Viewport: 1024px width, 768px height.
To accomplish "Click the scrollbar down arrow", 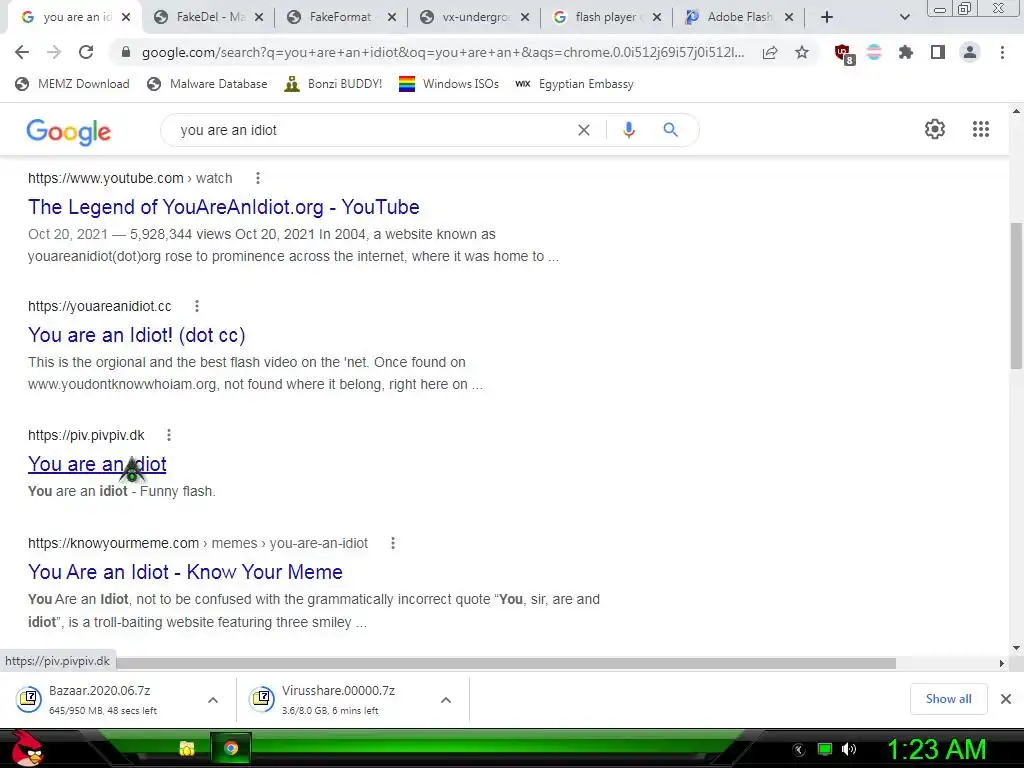I will click(1016, 648).
